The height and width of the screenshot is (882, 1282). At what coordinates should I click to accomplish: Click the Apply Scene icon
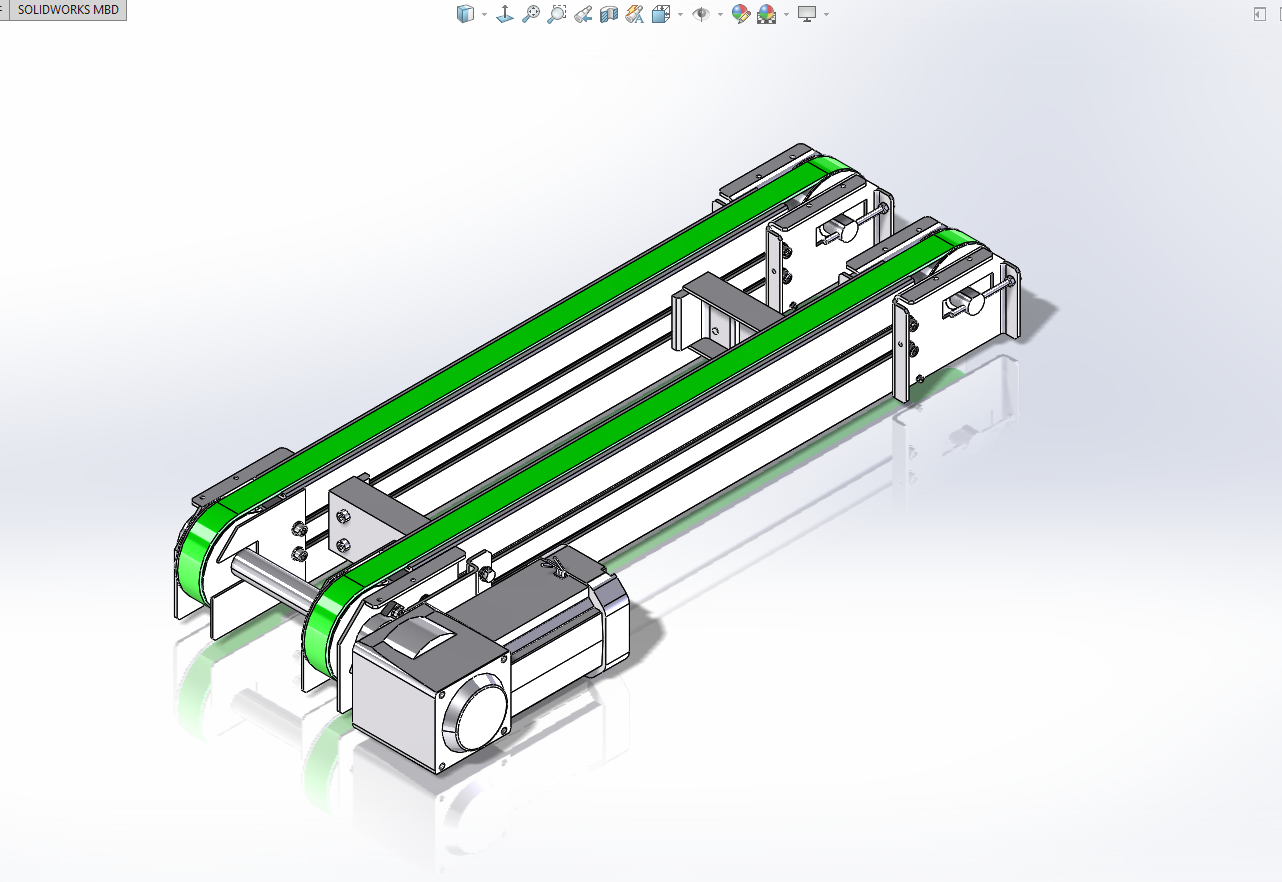pos(767,14)
